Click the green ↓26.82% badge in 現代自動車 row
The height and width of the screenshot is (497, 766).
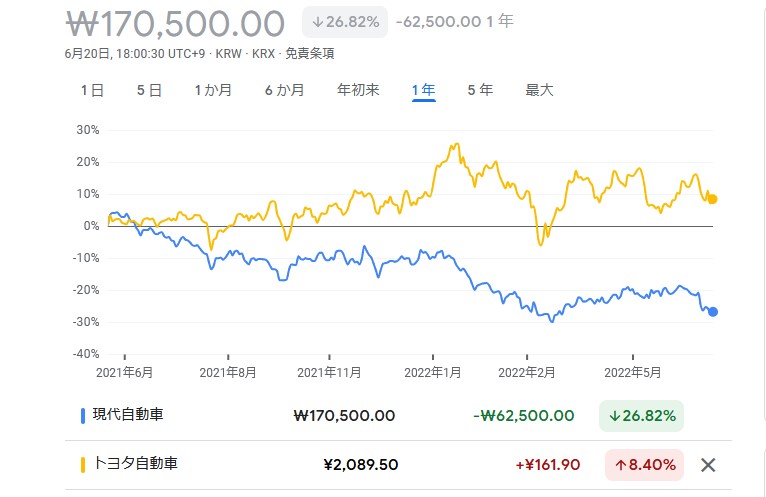[x=642, y=415]
